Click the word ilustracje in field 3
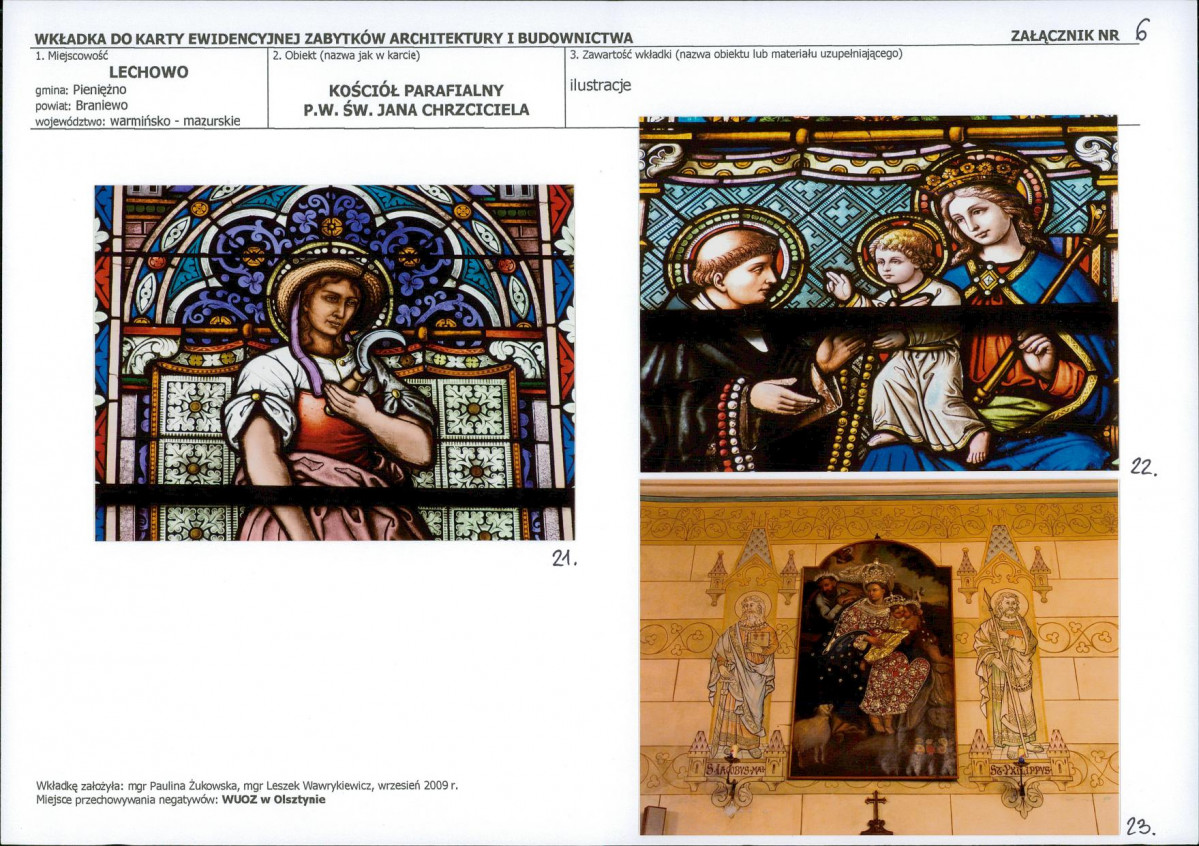The width and height of the screenshot is (1199, 846). click(600, 85)
